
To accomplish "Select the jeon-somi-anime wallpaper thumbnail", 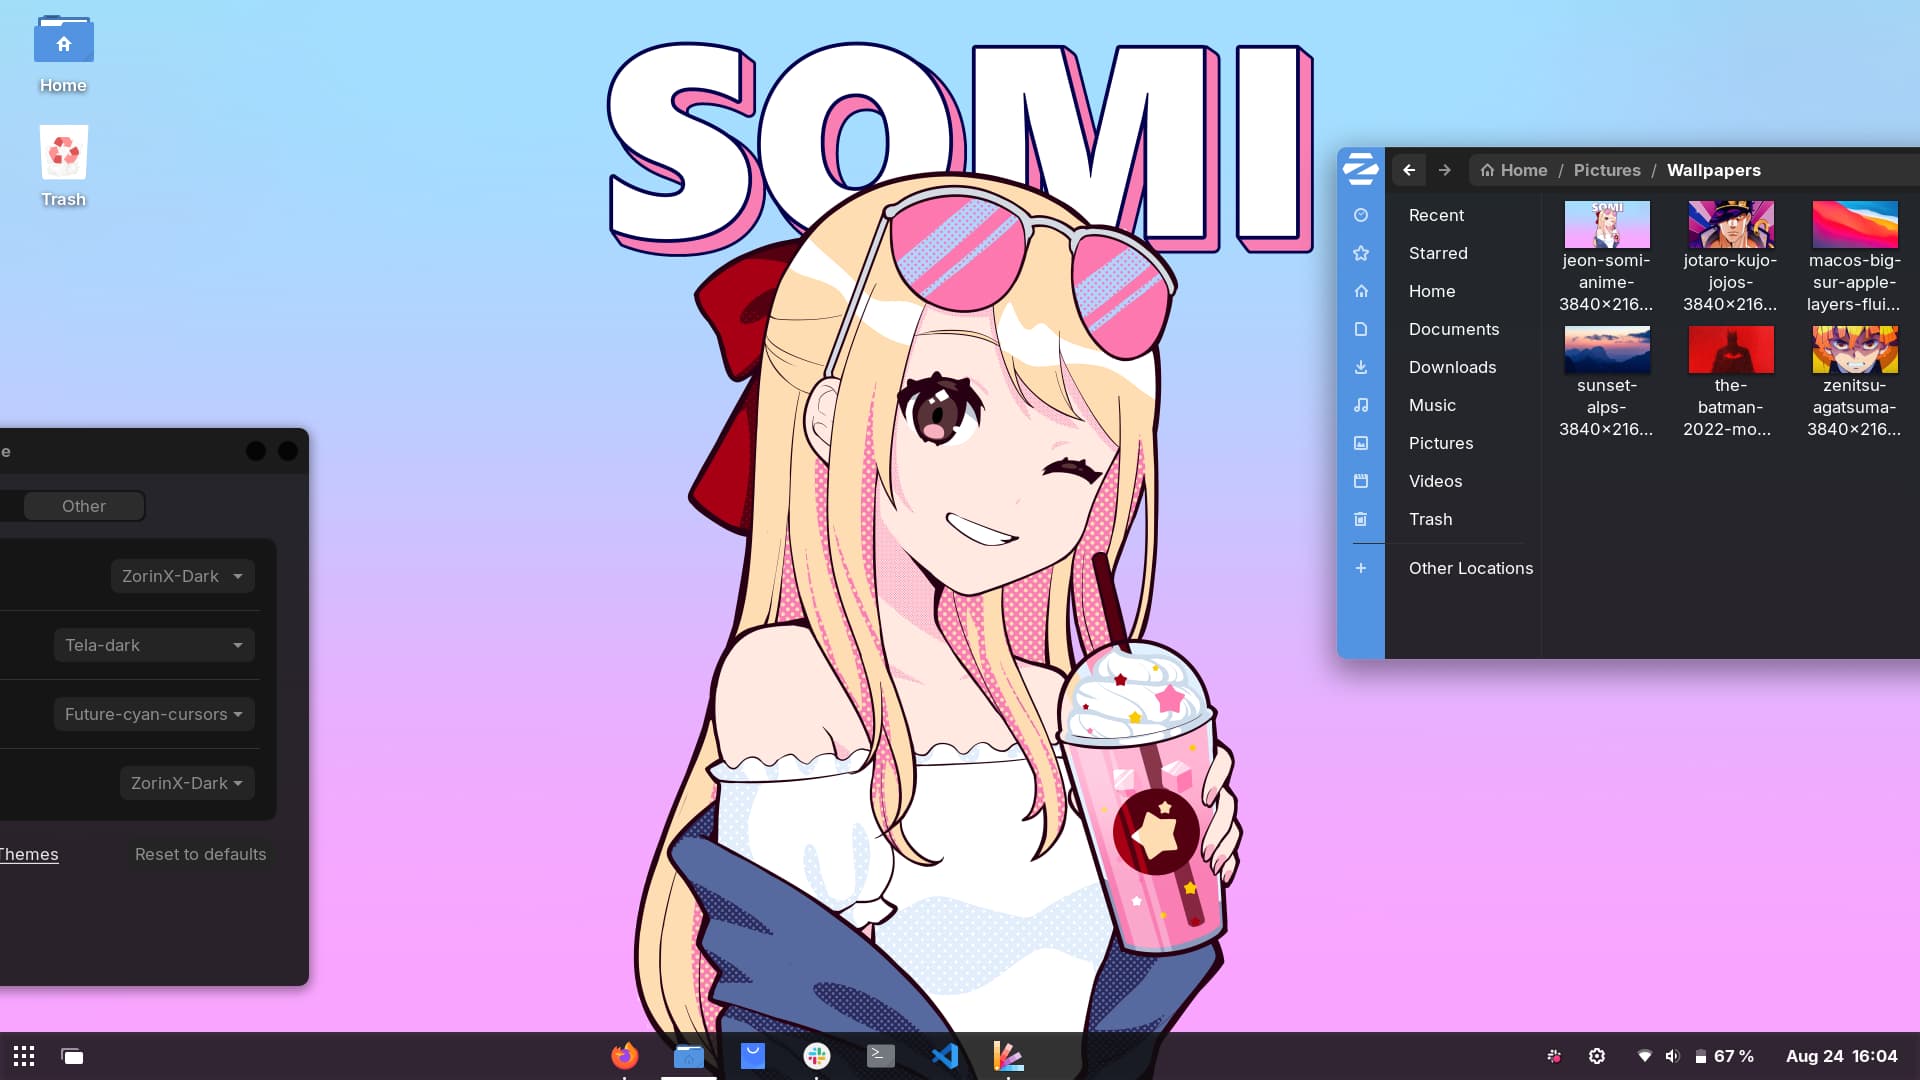I will (x=1607, y=224).
